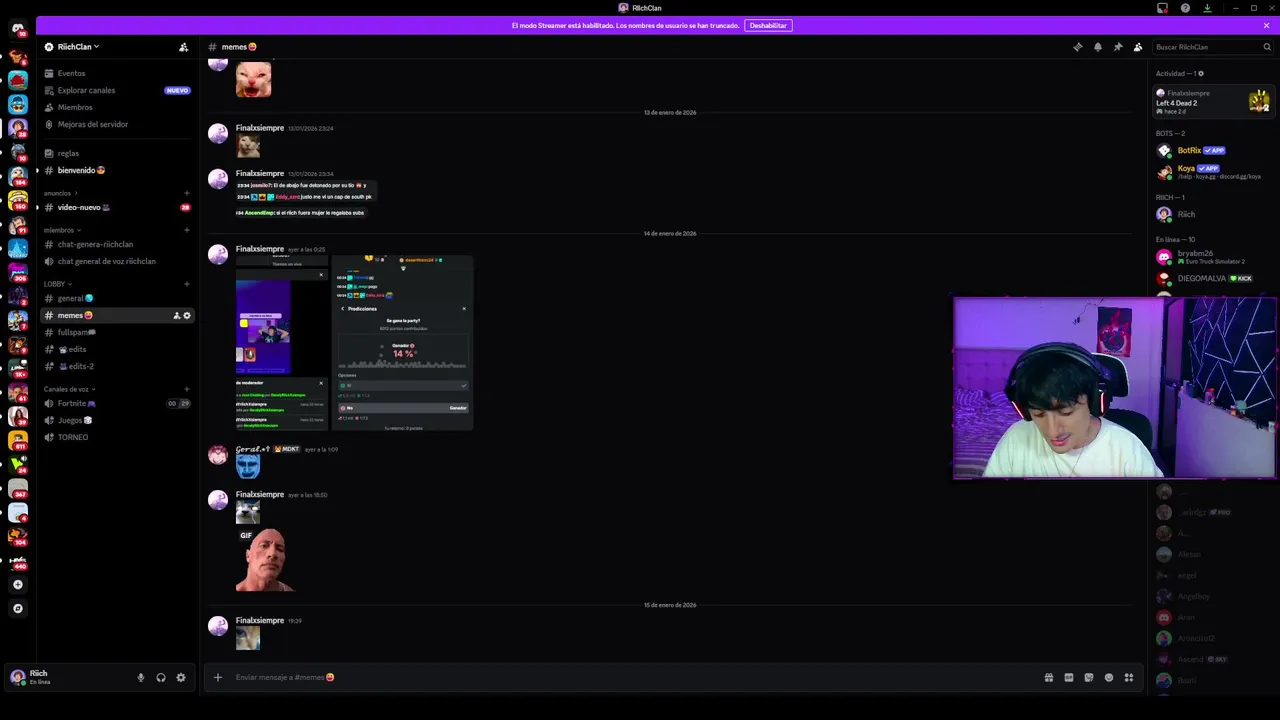Screen dimensions: 1280x720
Task: Join the Juegos voice channel
Action: click(73, 420)
